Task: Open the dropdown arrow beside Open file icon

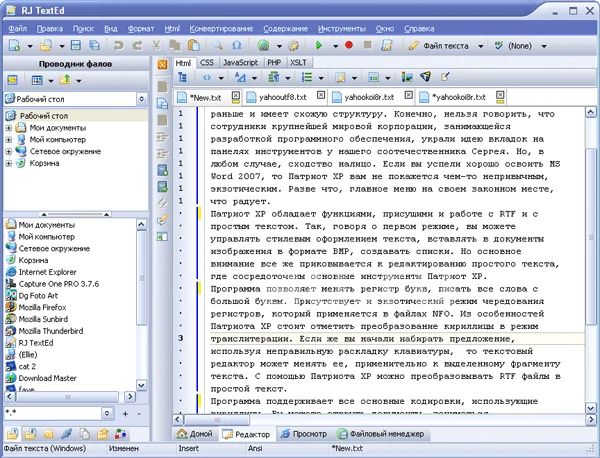Action: (62, 46)
